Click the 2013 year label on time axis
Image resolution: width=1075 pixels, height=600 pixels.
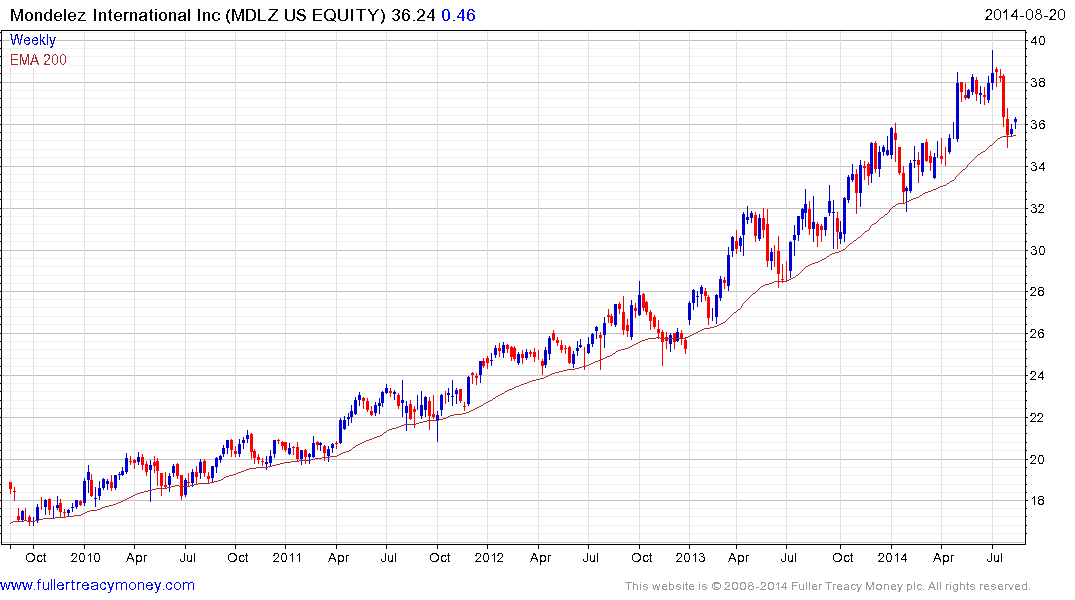tap(690, 557)
